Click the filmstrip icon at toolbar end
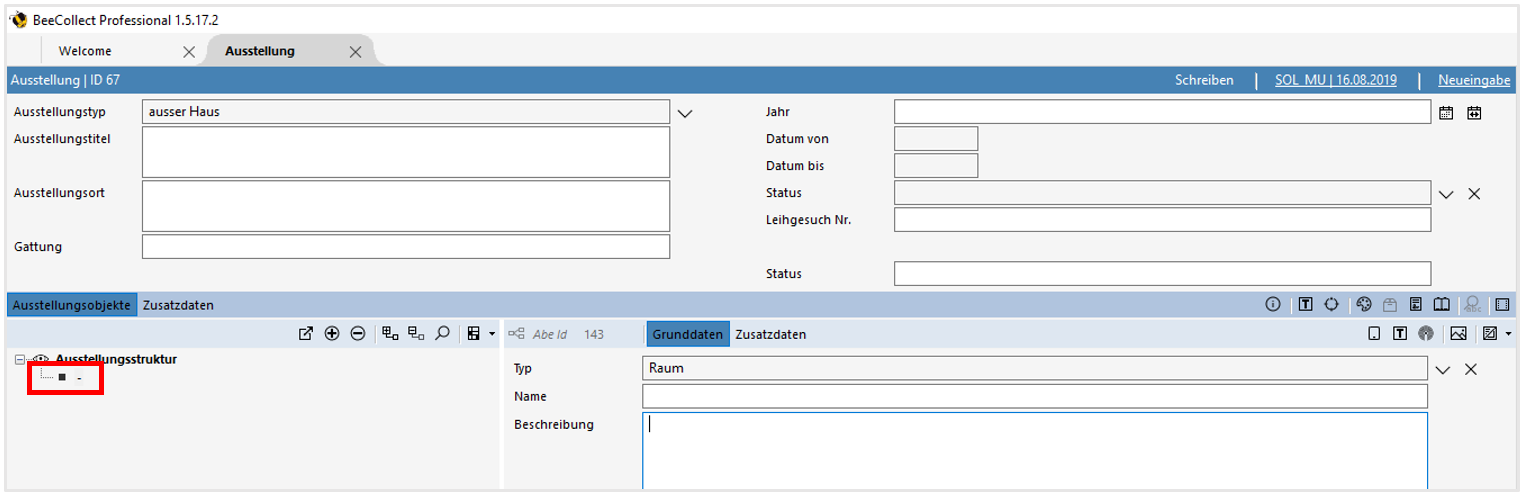 (x=1502, y=305)
